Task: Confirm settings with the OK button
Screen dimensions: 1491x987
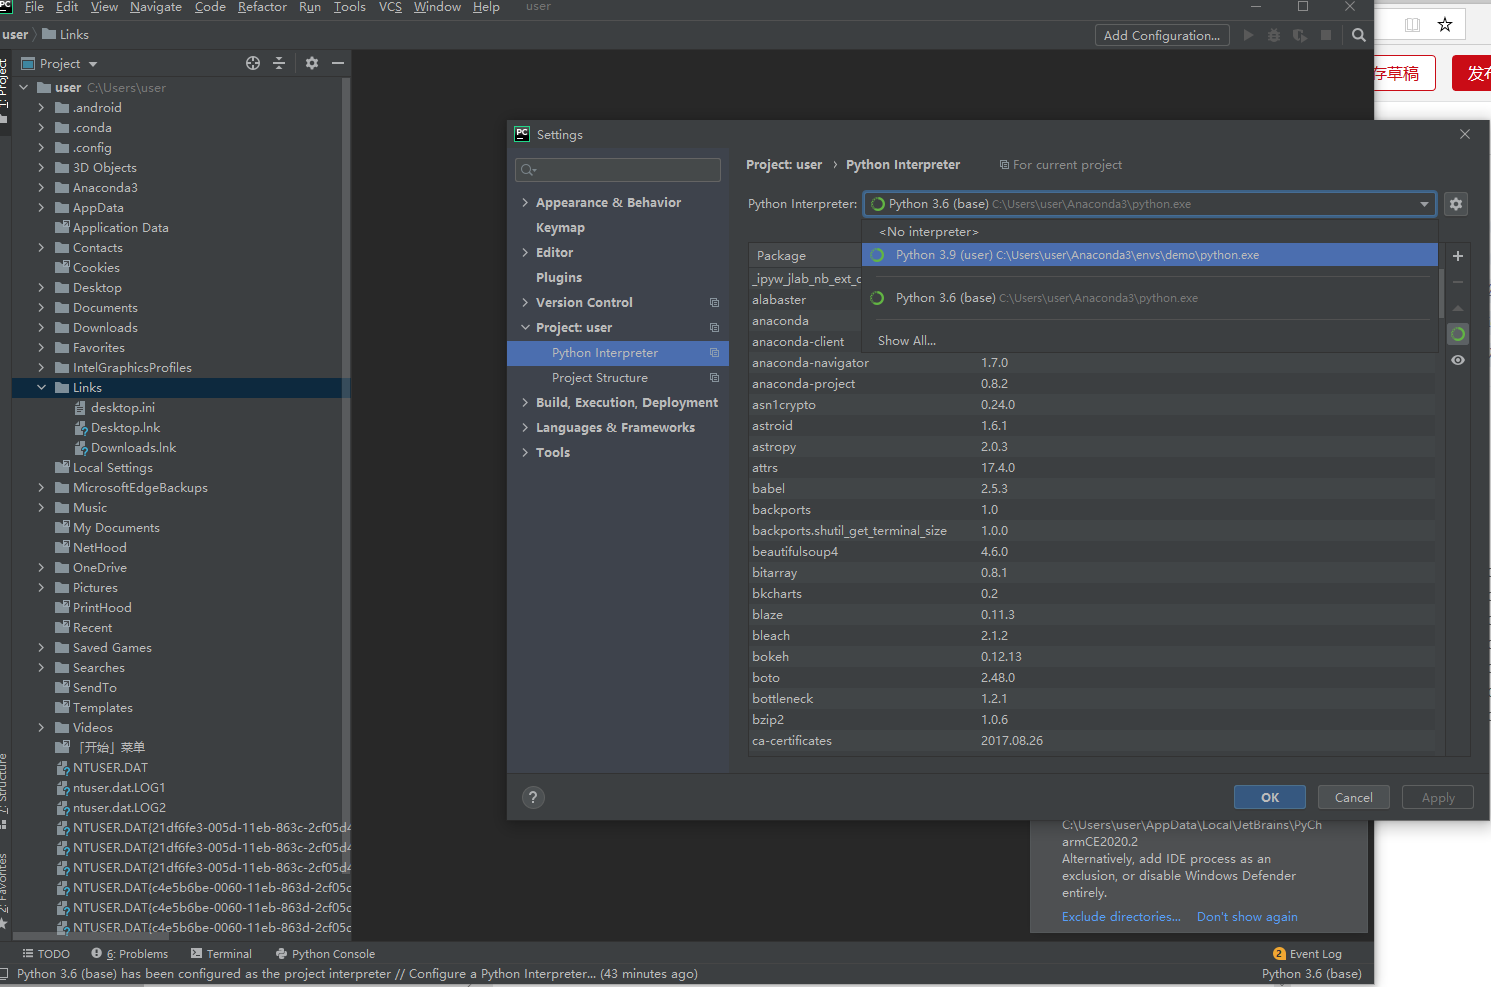Action: click(1269, 797)
